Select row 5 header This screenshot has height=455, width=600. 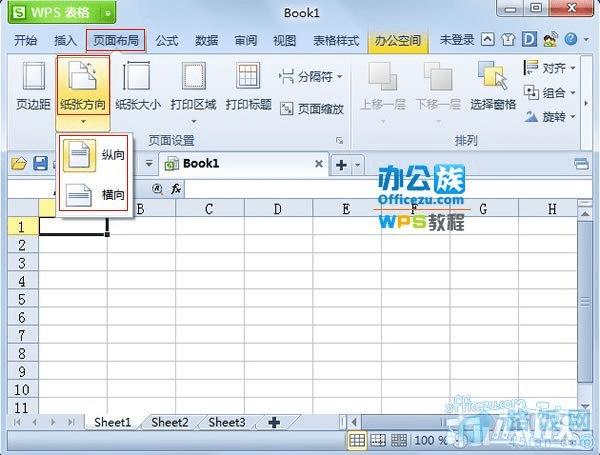click(x=23, y=299)
